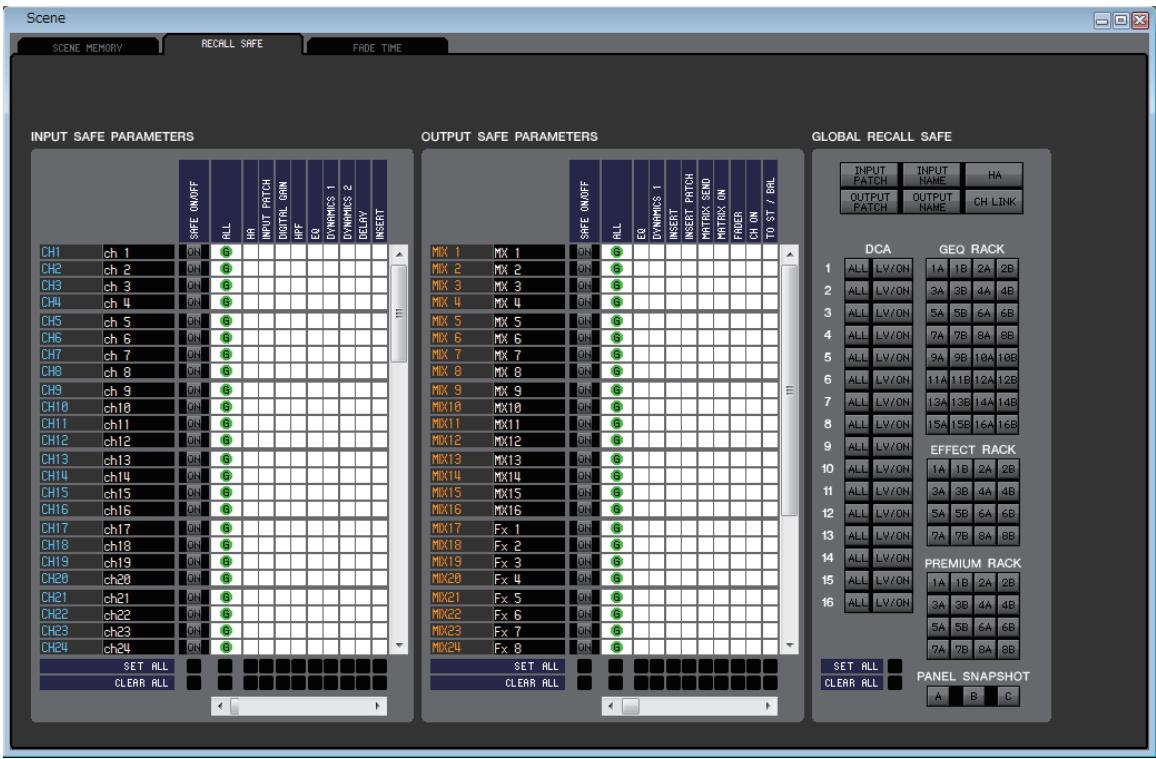The image size is (1156, 759).
Task: Click ALL button for DCA 1
Action: (x=857, y=269)
